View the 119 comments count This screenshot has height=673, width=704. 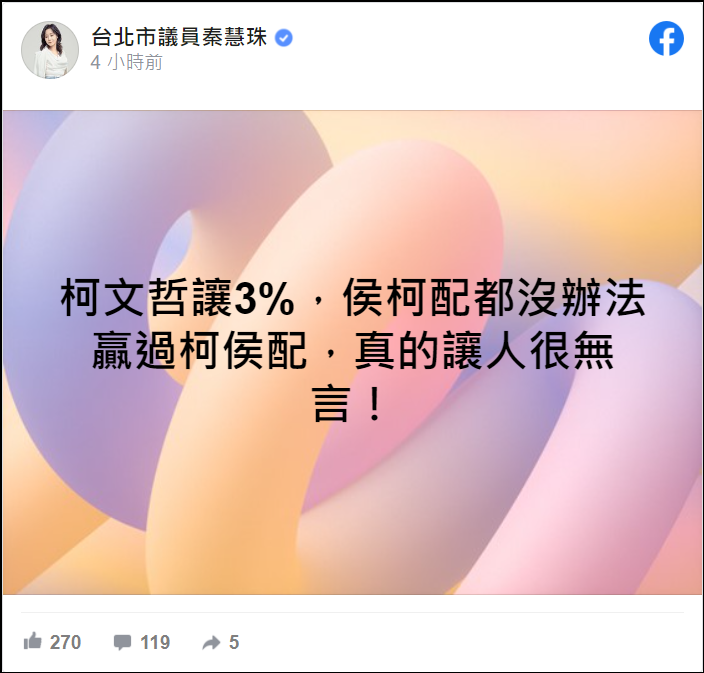tap(155, 642)
